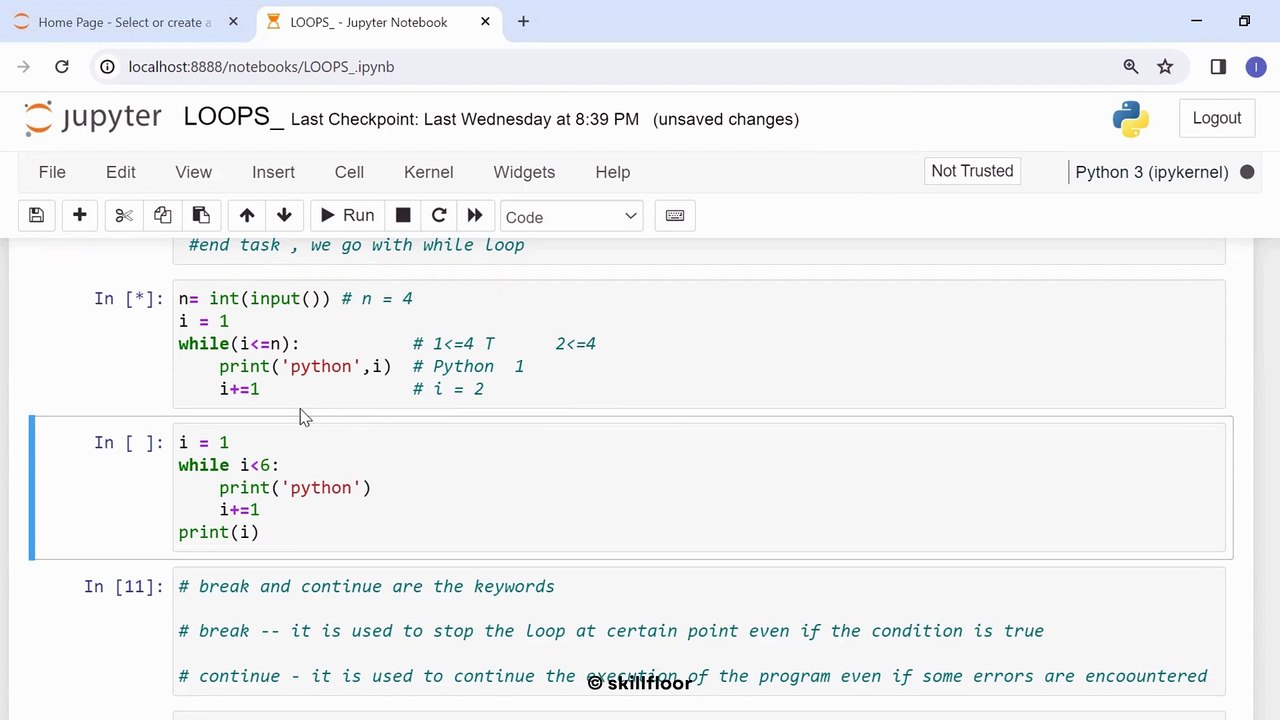Move selected cell down with the arrow icon
This screenshot has height=720, width=1280.
[x=284, y=216]
